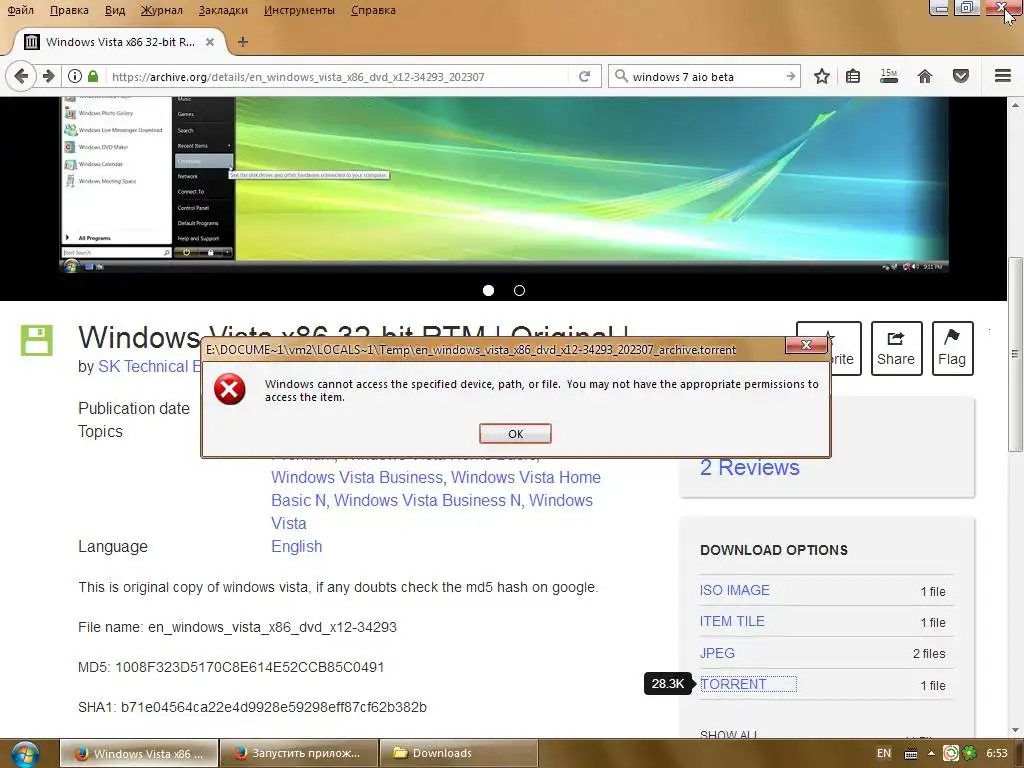Open the Windows Start orb
This screenshot has height=768, width=1024.
[24, 754]
